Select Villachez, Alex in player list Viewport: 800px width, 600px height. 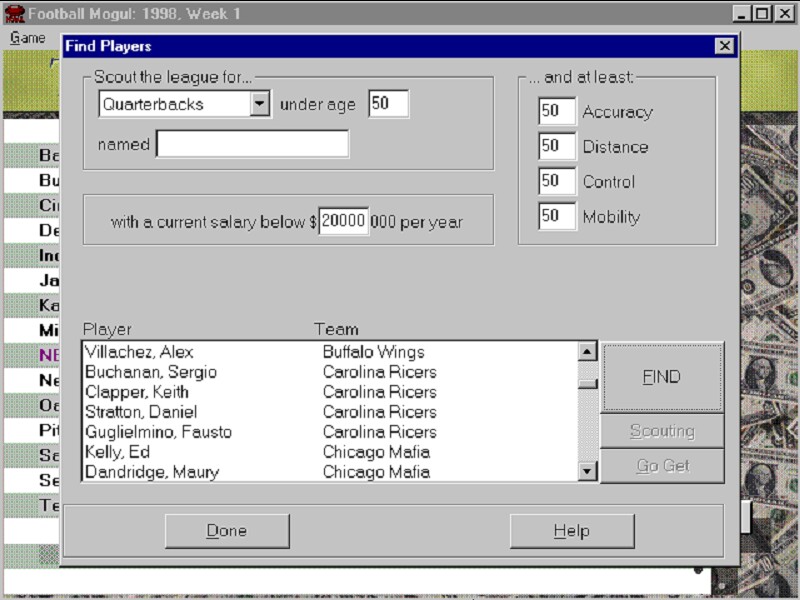click(x=139, y=352)
